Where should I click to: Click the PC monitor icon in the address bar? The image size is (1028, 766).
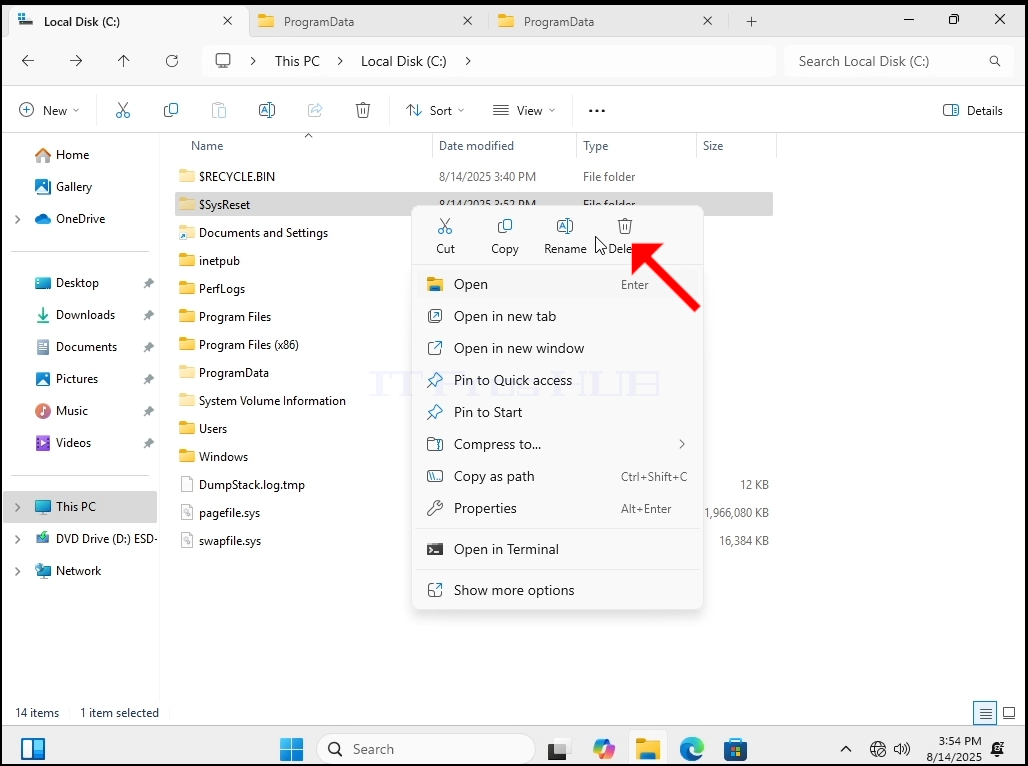[223, 61]
